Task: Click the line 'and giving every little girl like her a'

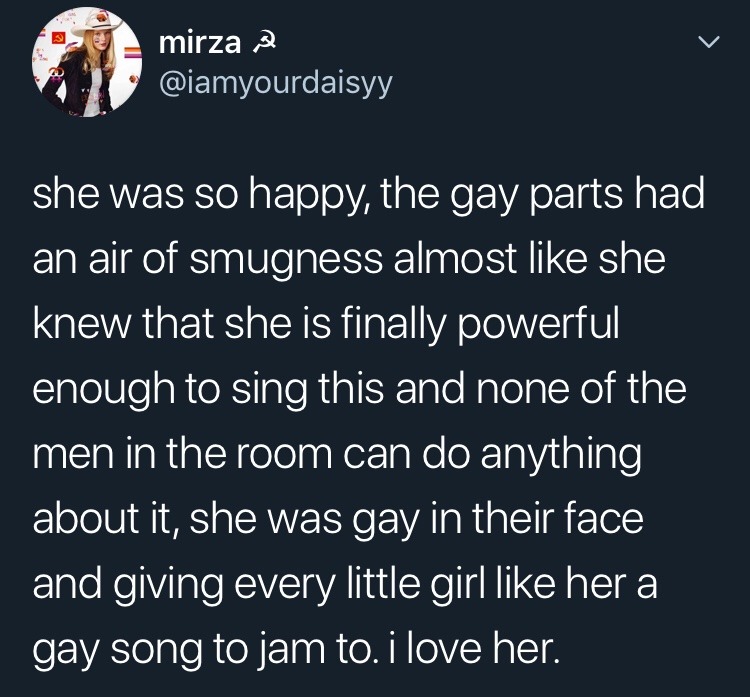Action: click(x=345, y=584)
